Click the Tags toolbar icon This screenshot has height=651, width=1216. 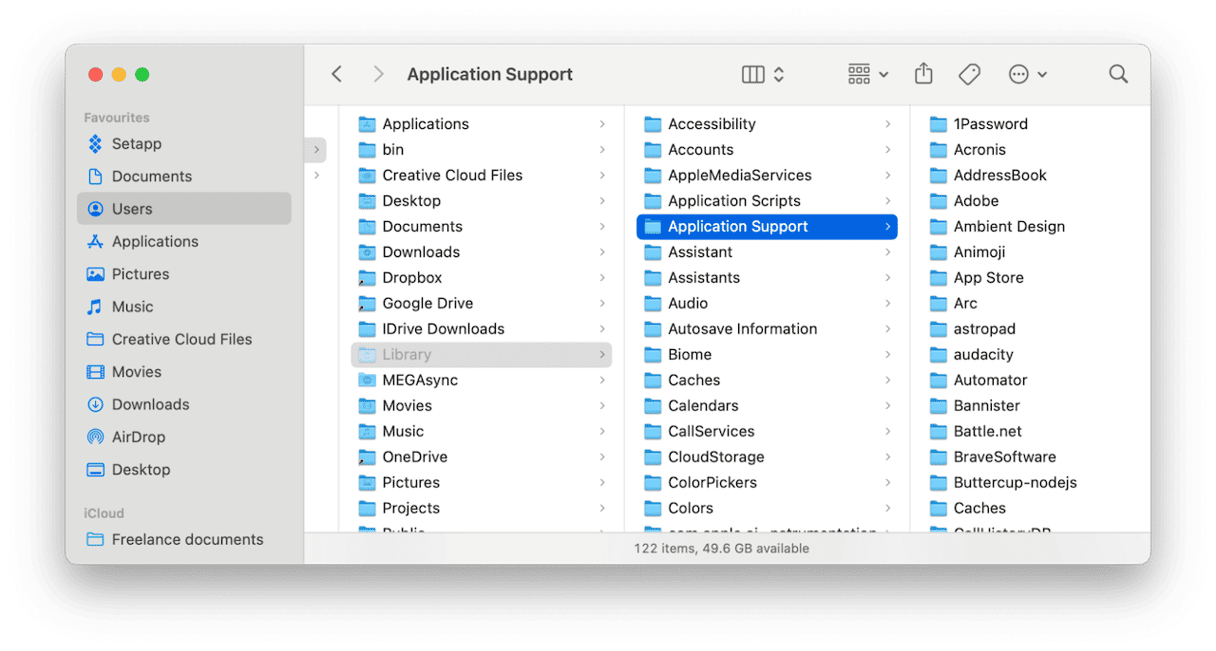click(968, 74)
